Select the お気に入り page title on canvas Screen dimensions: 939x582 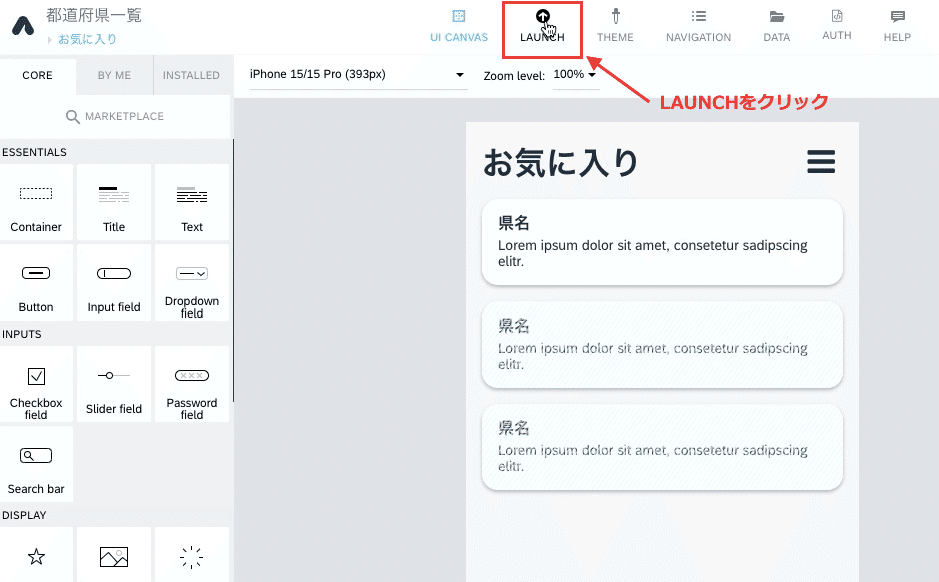(561, 162)
